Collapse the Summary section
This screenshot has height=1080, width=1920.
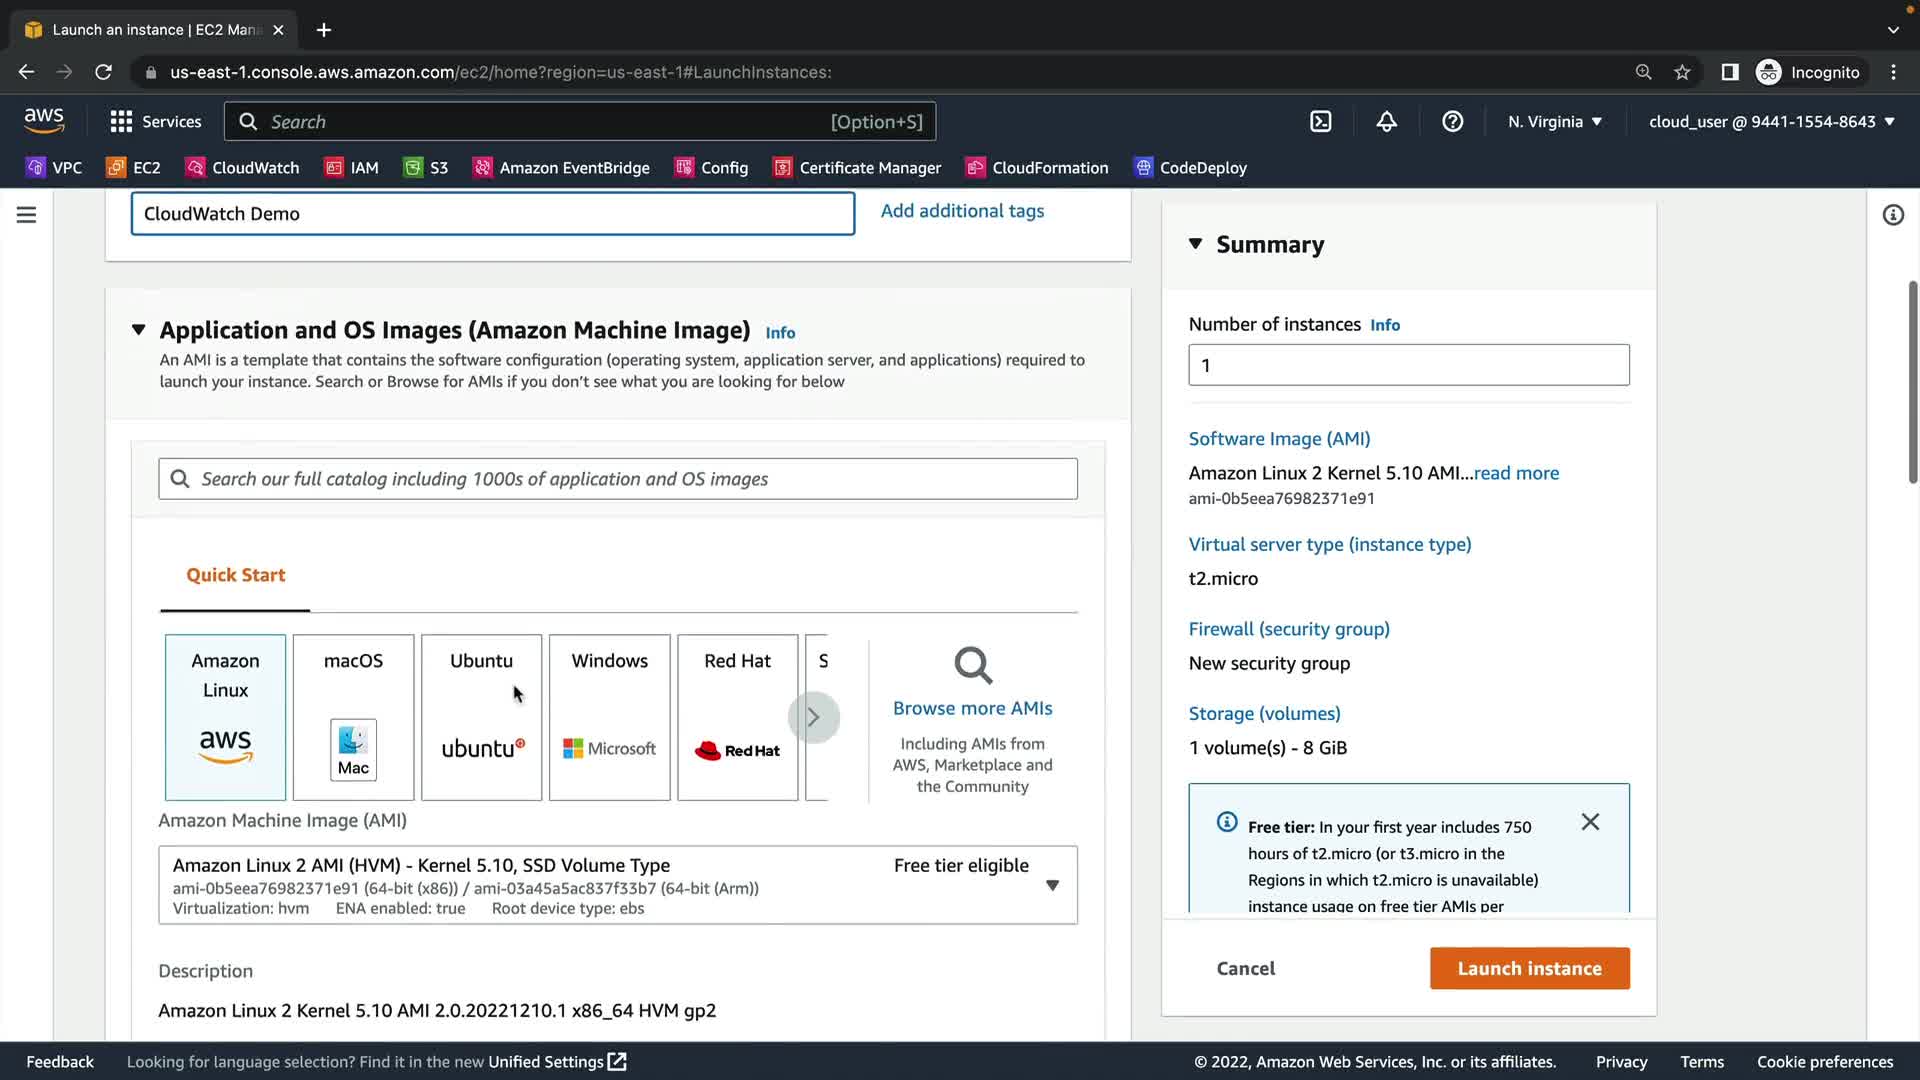1195,244
